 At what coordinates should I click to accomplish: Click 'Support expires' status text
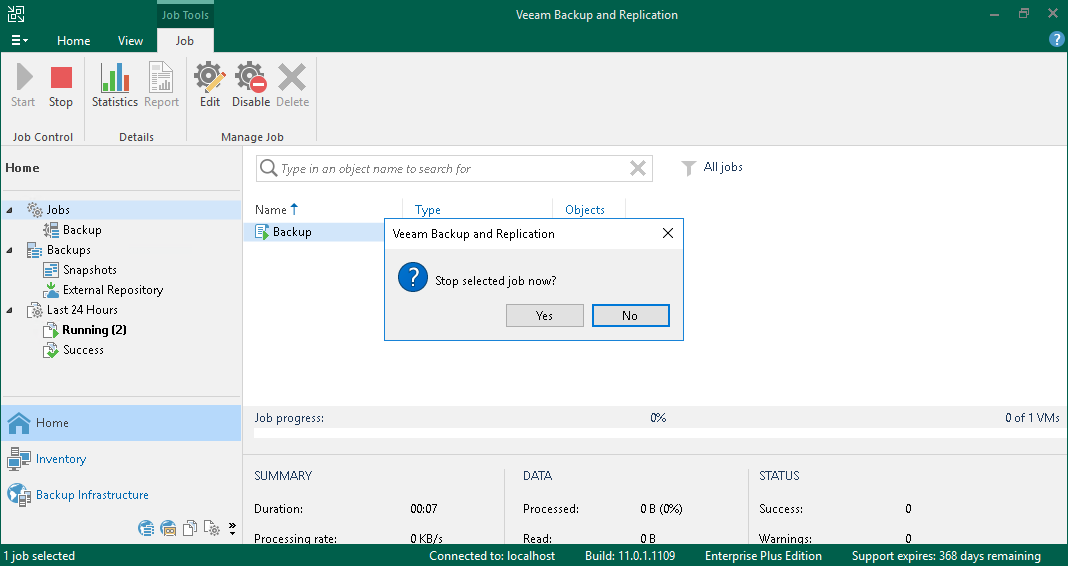[946, 556]
